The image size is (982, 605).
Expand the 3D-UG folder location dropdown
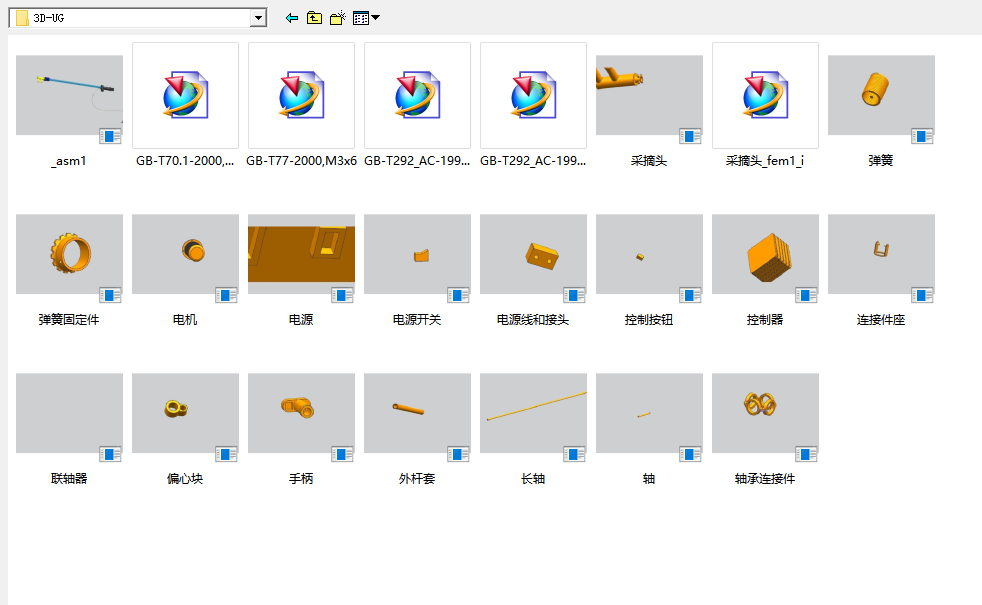click(258, 18)
